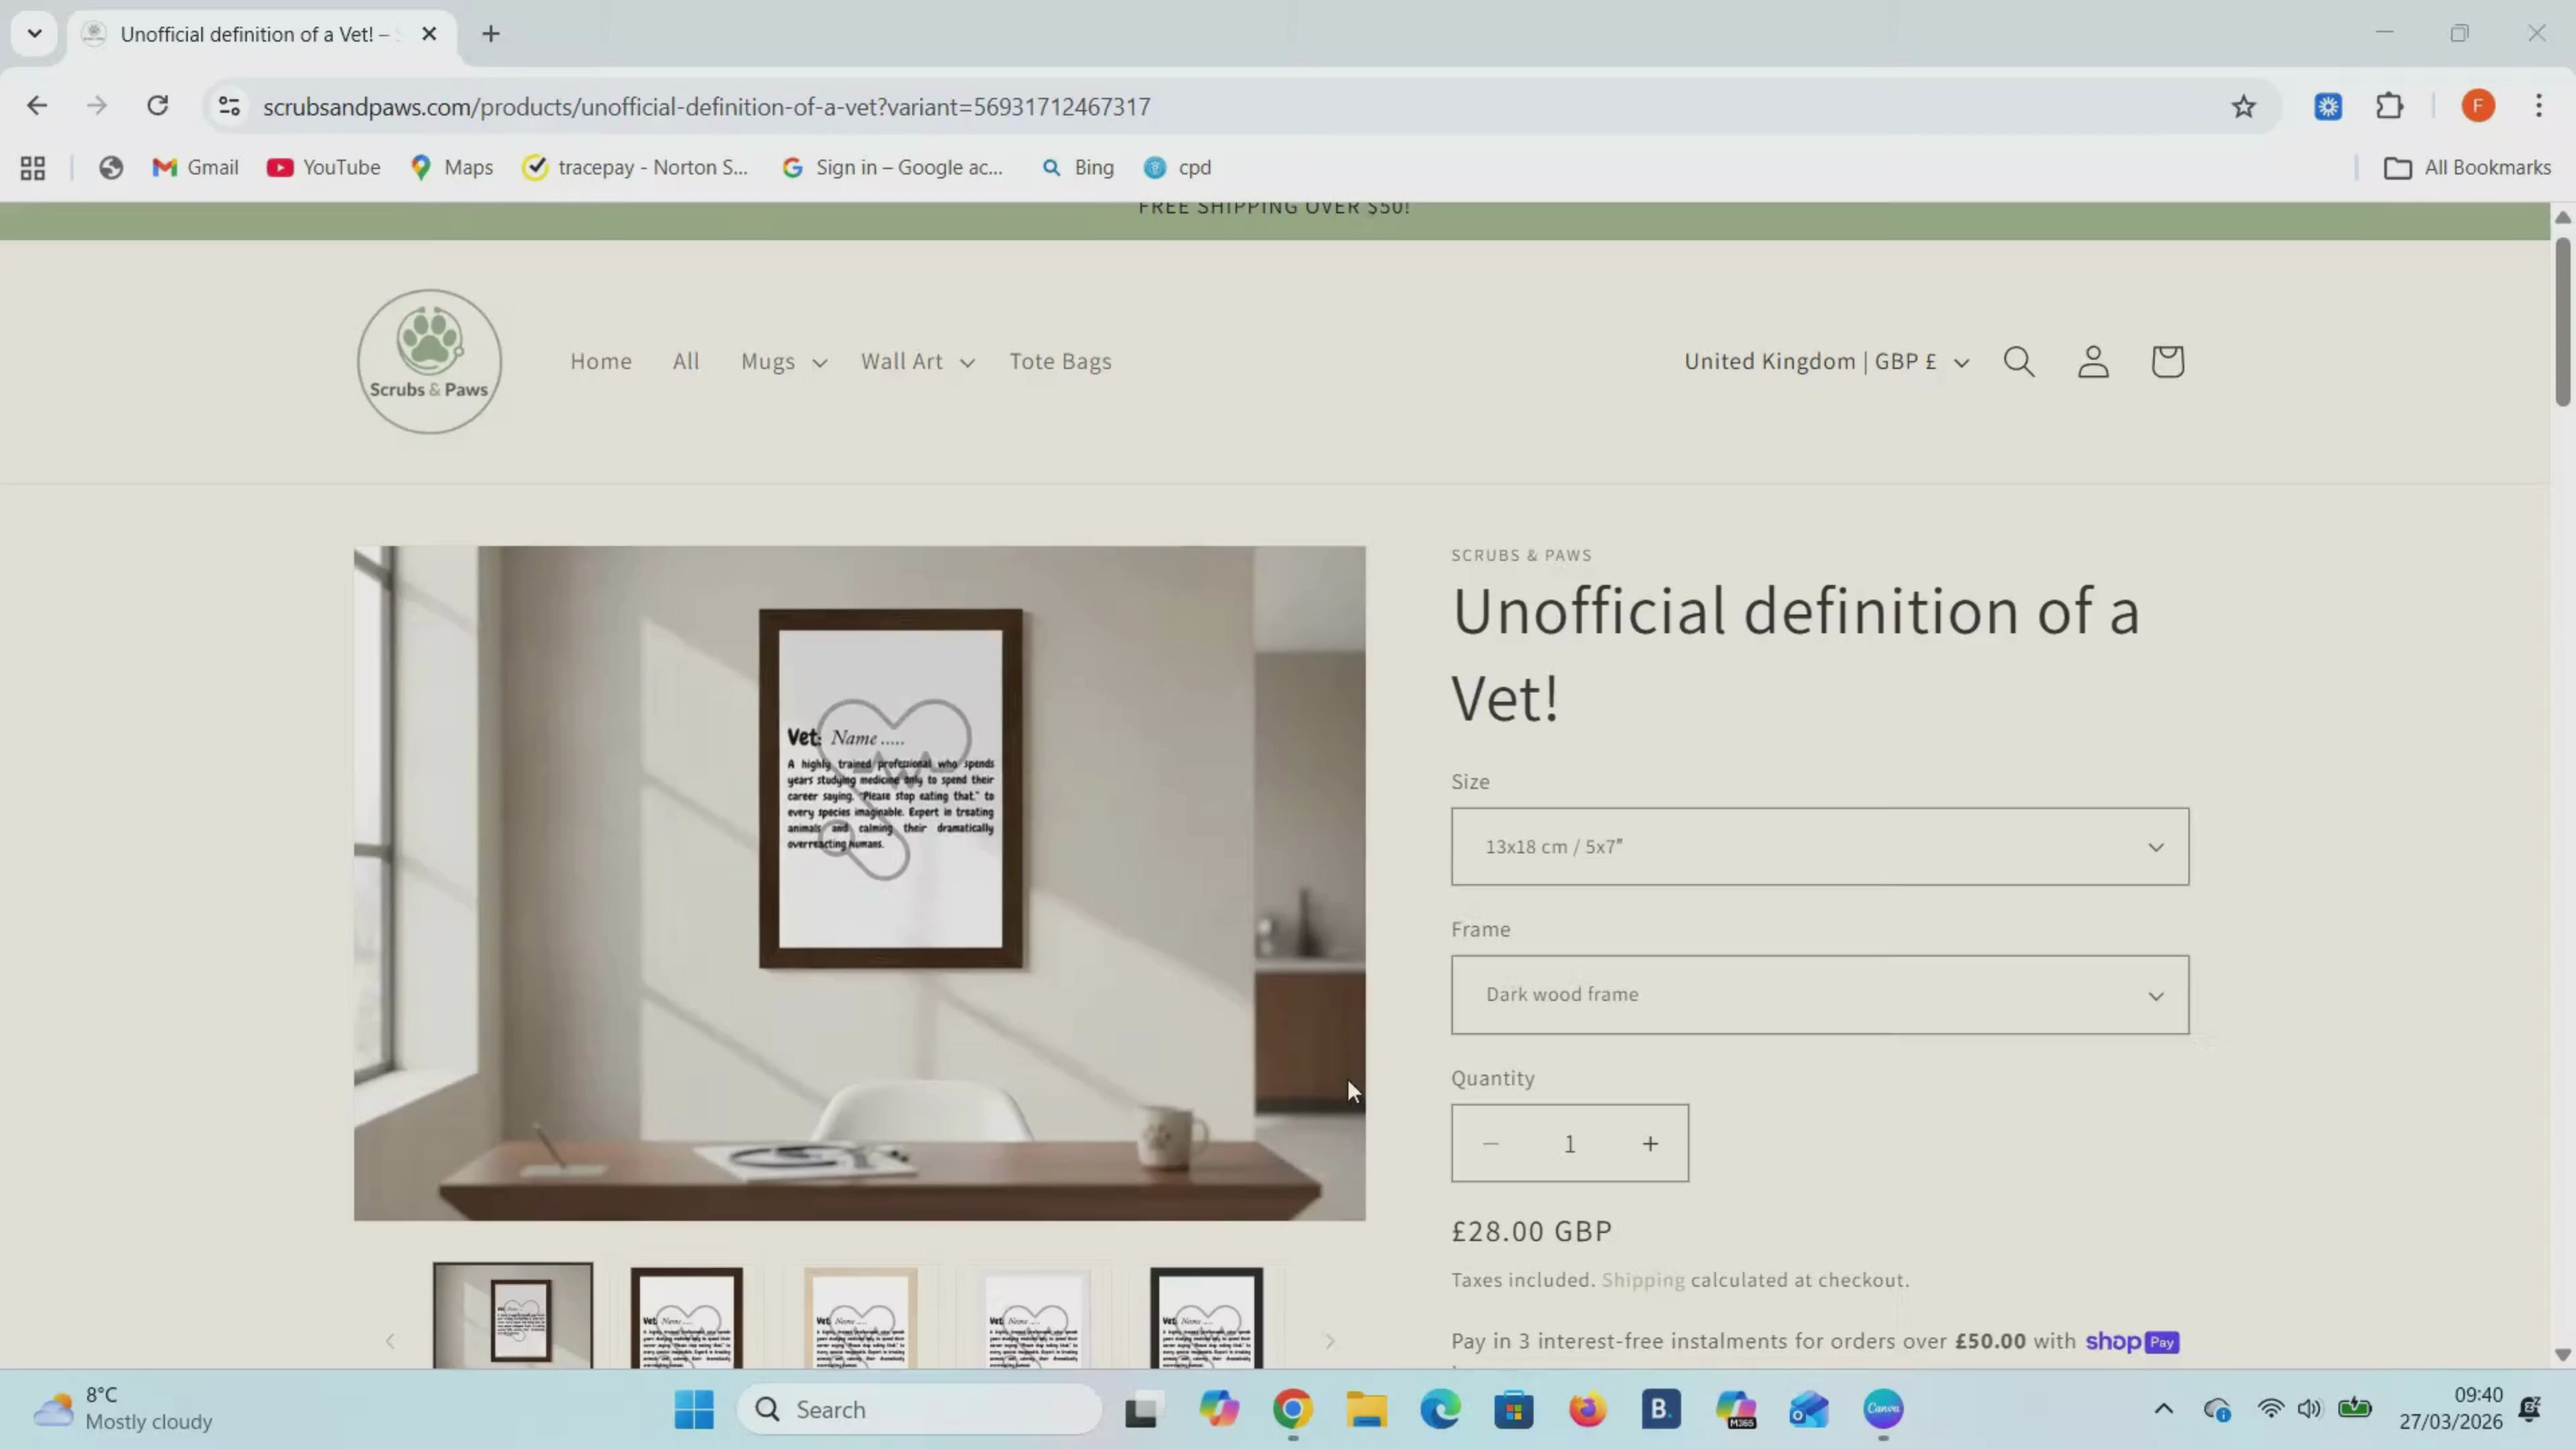This screenshot has width=2576, height=1449.
Task: Increase quantity with the plus button
Action: click(1650, 1144)
